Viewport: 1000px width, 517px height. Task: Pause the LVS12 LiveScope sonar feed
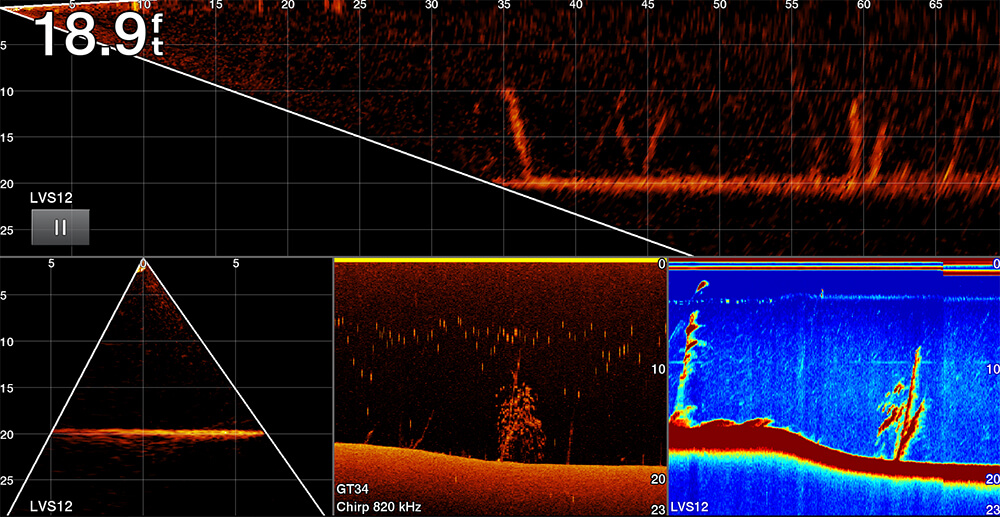click(x=60, y=227)
